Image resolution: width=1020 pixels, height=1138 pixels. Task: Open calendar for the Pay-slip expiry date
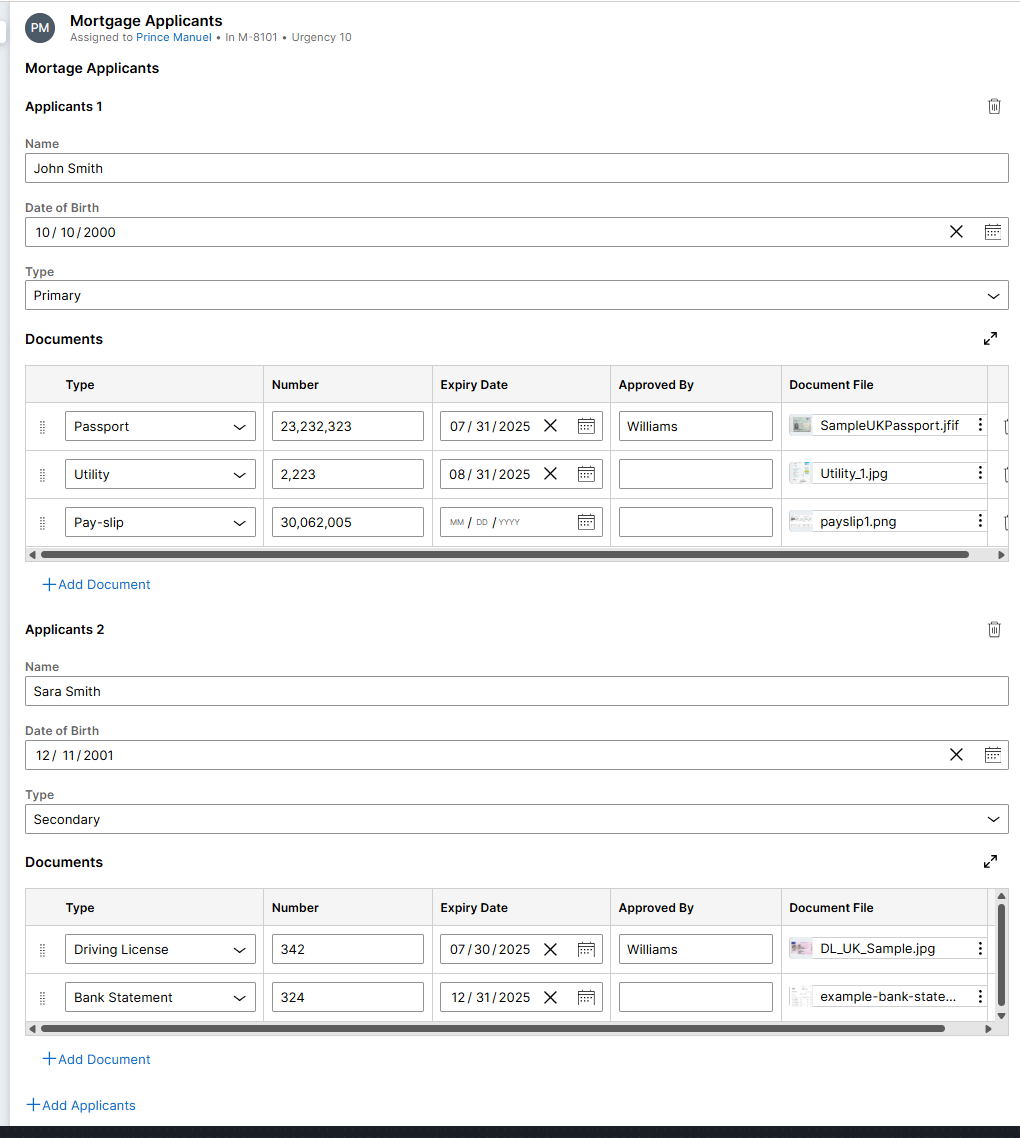click(587, 521)
